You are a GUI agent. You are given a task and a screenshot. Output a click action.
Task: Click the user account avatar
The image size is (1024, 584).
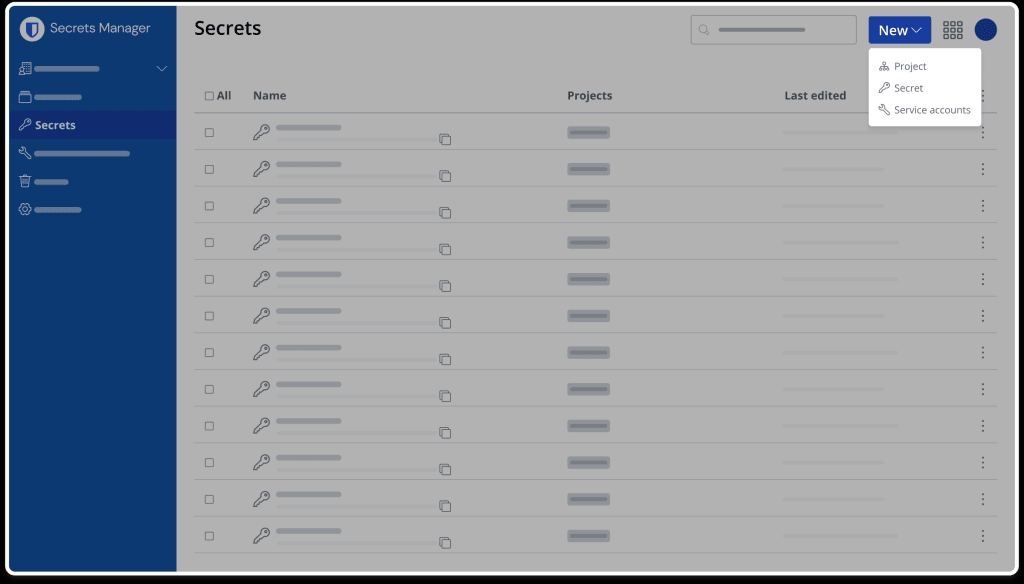point(986,30)
